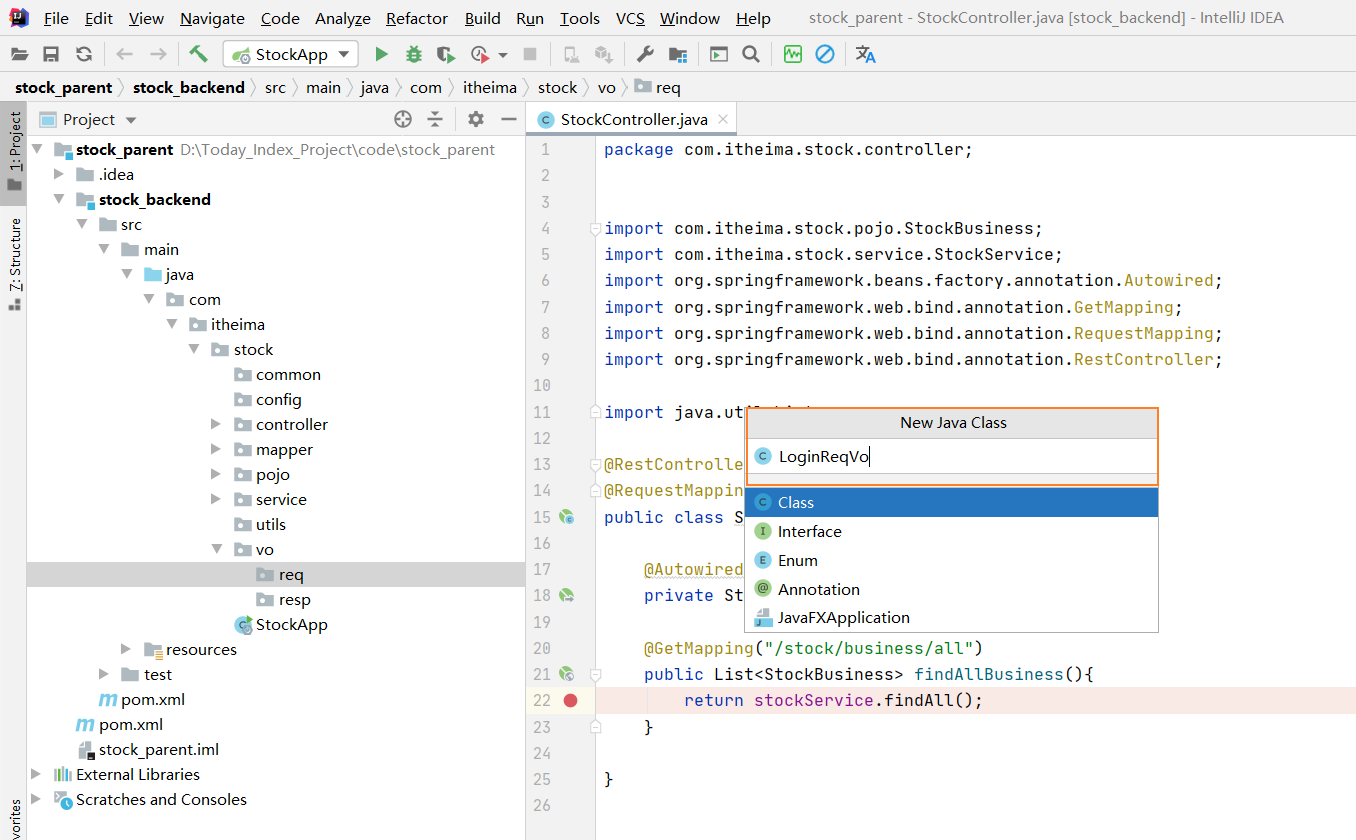Click the Collapse All icon in Project panel
Image resolution: width=1356 pixels, height=840 pixels.
(x=435, y=119)
